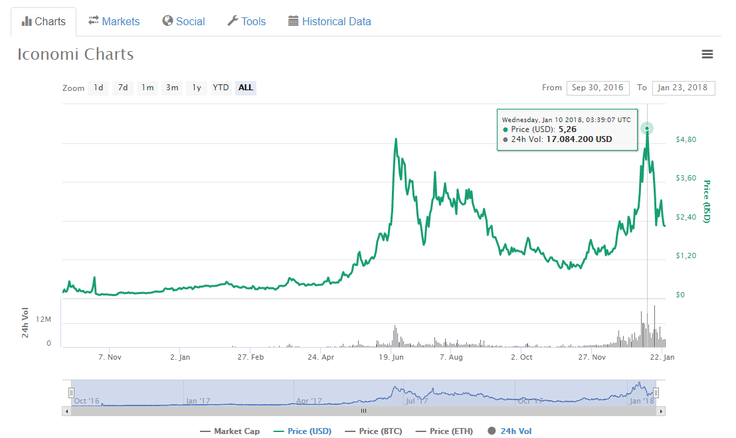Click the '$2,40' price axis label
This screenshot has width=736, height=438.
[686, 217]
